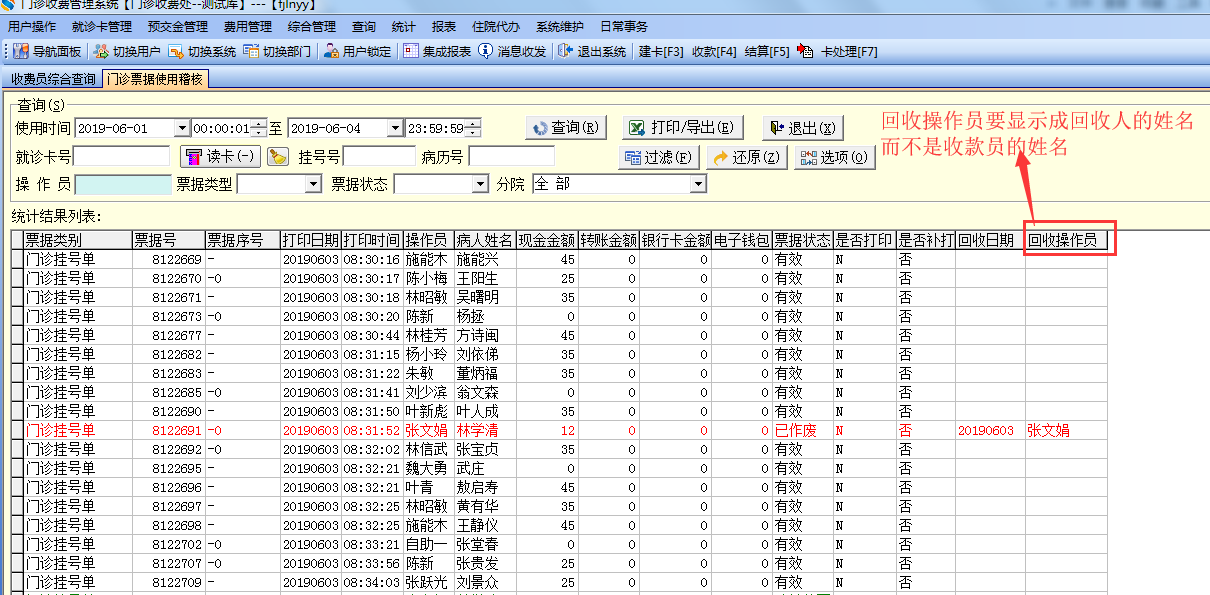The image size is (1210, 595).
Task: Open the 用户操作 menu
Action: coord(32,27)
